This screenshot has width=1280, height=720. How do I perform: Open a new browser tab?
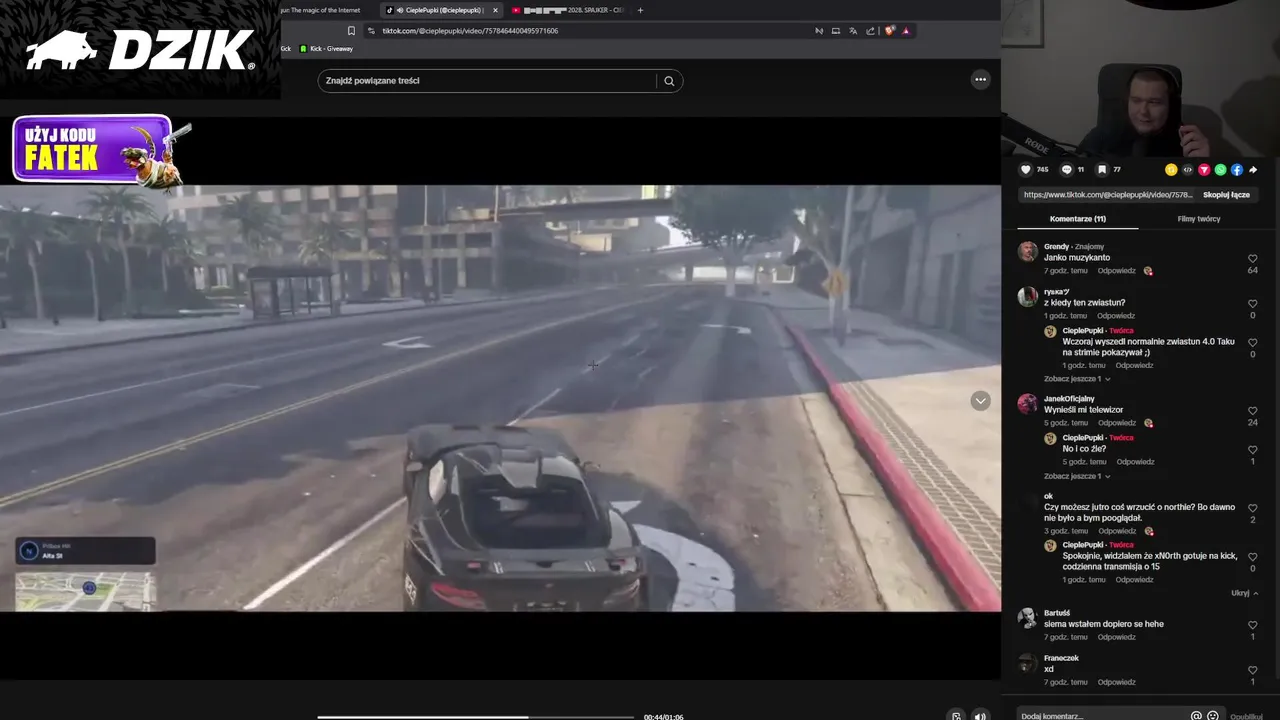[640, 10]
